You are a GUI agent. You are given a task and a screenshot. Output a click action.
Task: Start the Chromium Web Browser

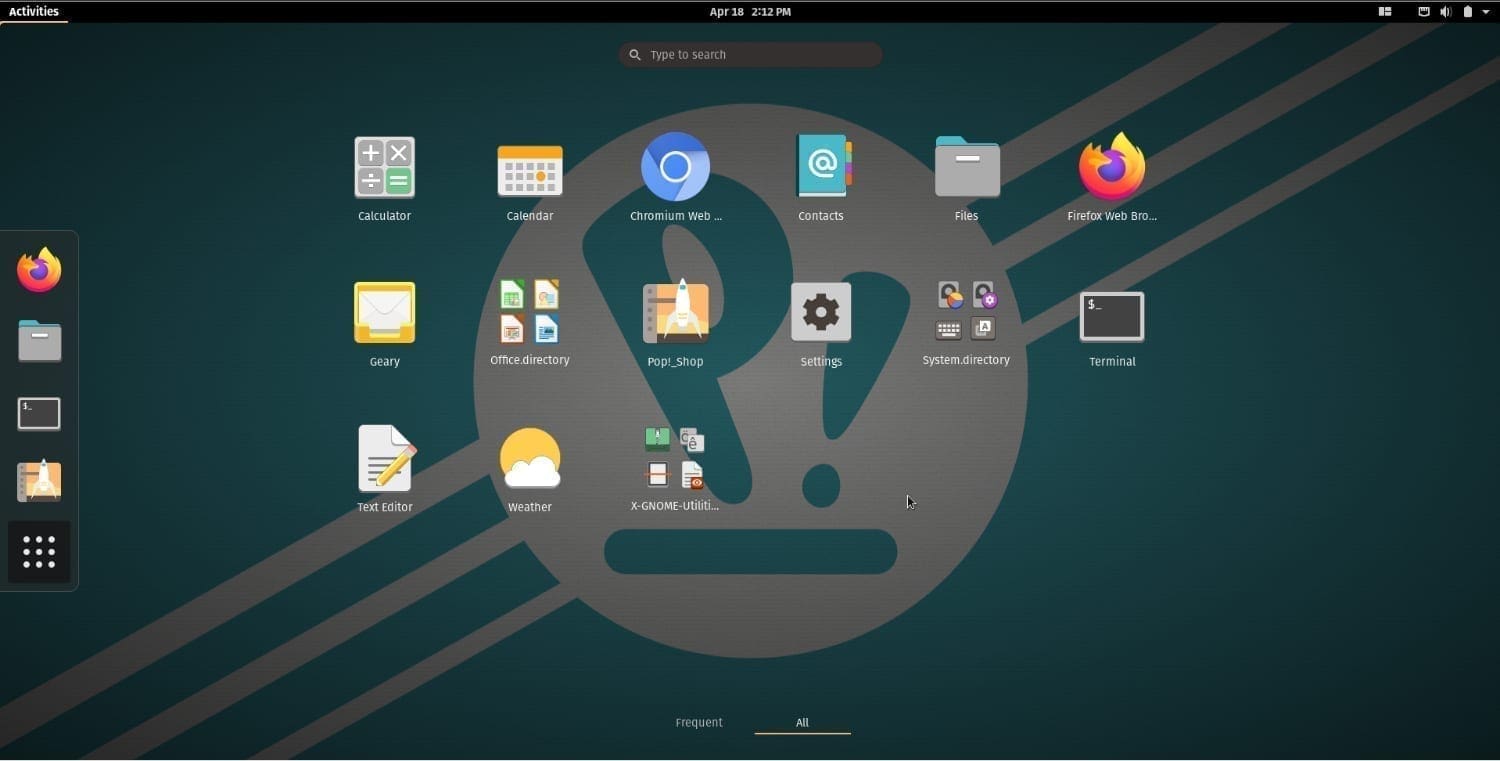tap(675, 167)
